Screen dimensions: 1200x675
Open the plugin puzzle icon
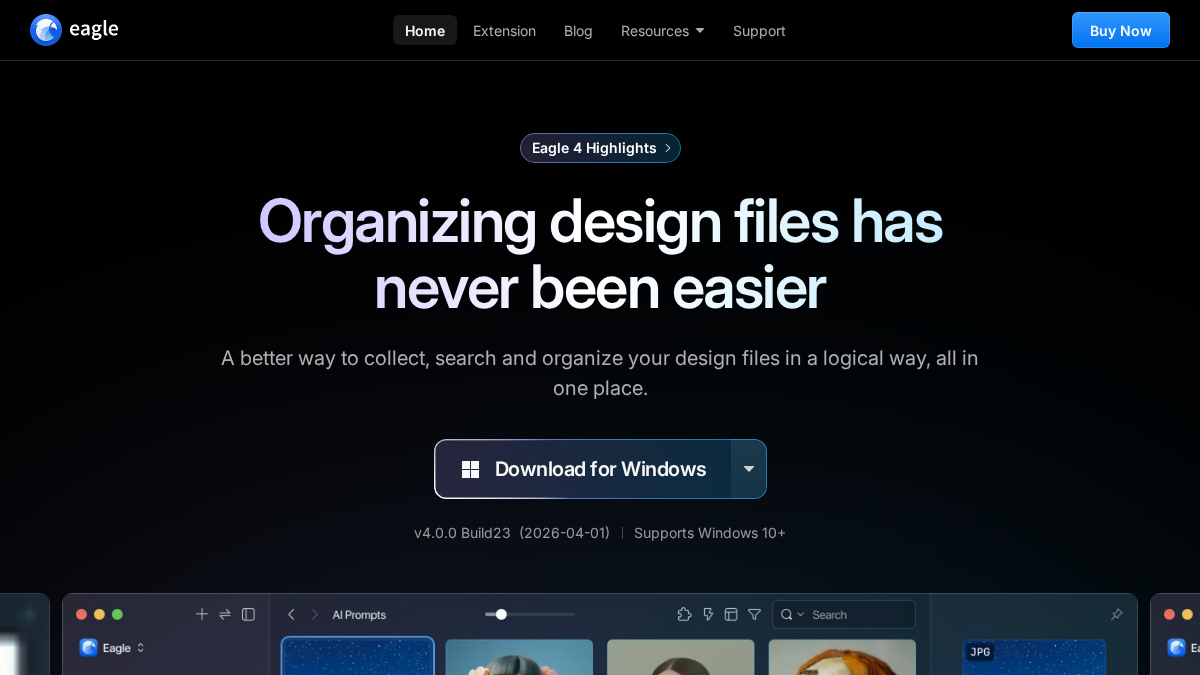(684, 614)
